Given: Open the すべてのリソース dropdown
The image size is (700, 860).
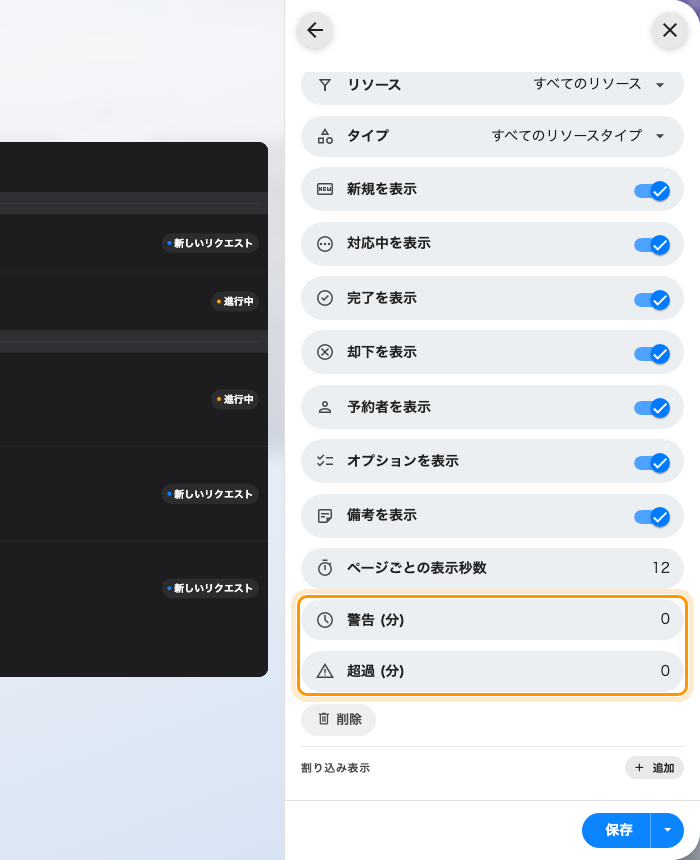Looking at the screenshot, I should tap(599, 84).
